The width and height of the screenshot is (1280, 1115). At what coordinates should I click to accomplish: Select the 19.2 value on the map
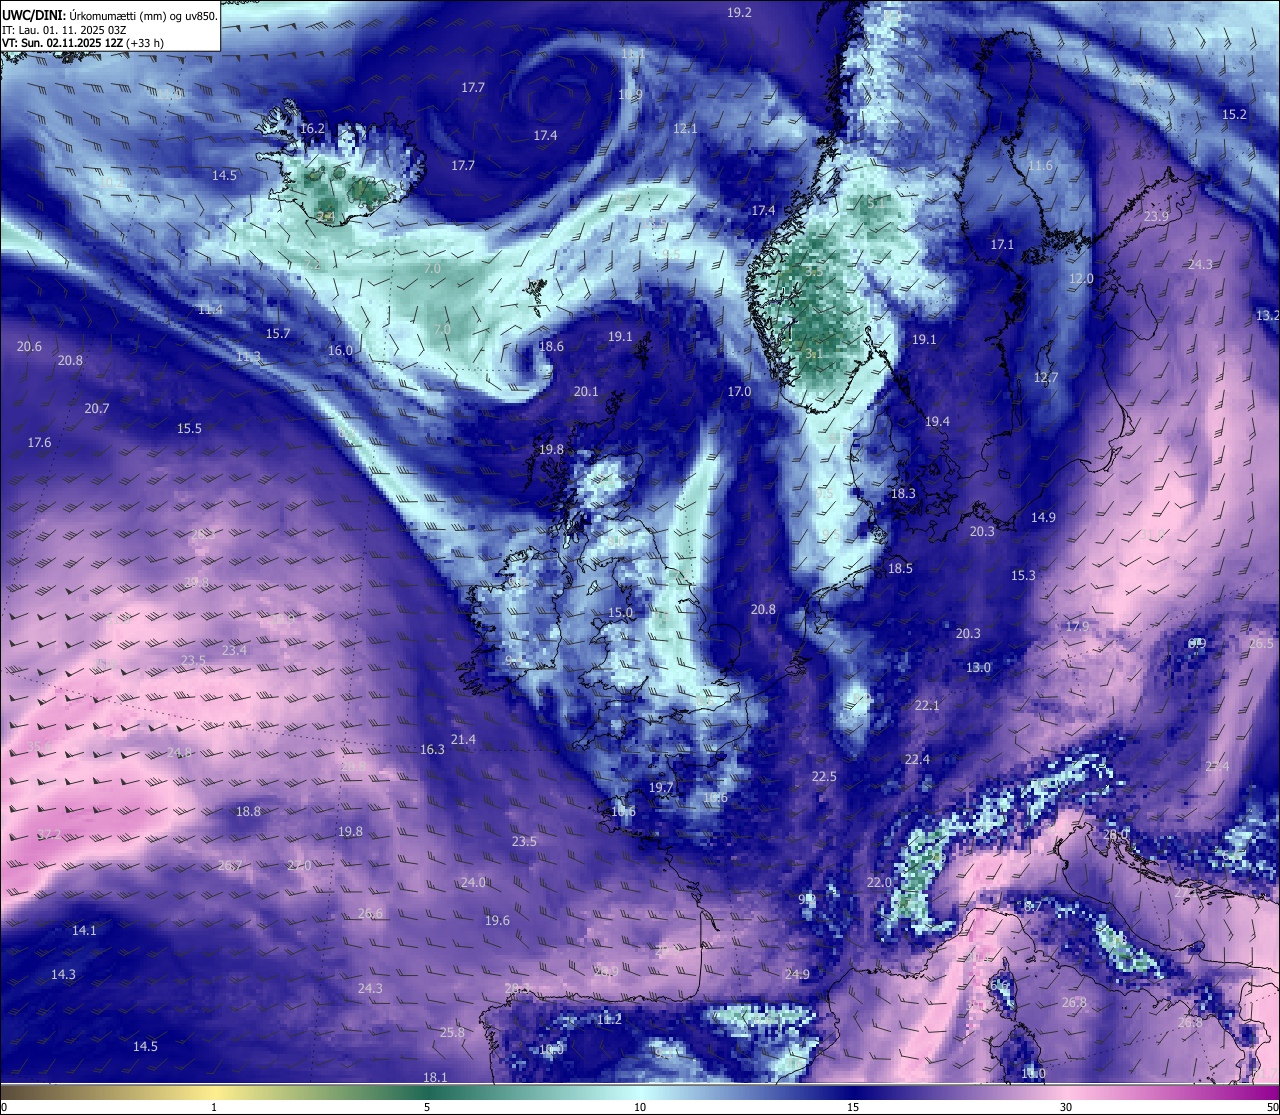(739, 12)
